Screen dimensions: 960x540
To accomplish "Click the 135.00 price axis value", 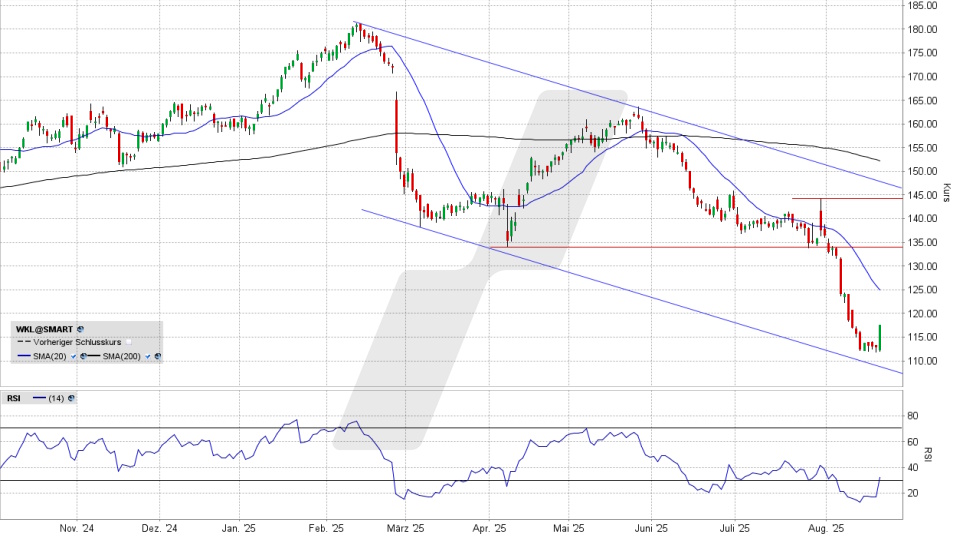I will (923, 242).
